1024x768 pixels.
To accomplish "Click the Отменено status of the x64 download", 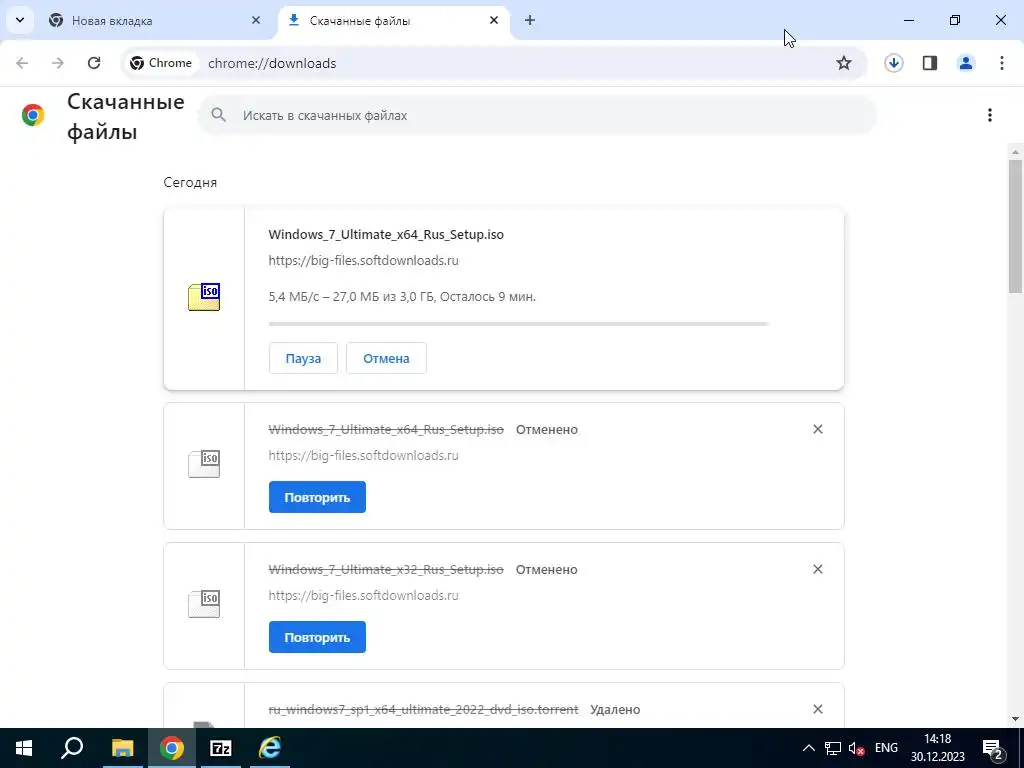I will (547, 429).
